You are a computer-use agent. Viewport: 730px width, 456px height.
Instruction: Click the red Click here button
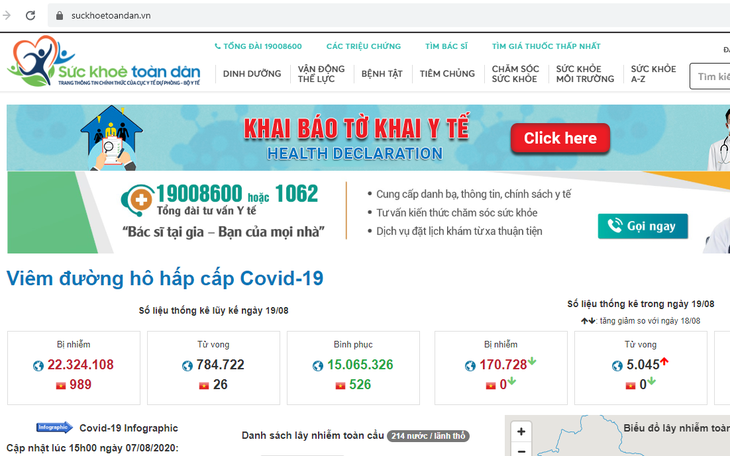pos(560,138)
